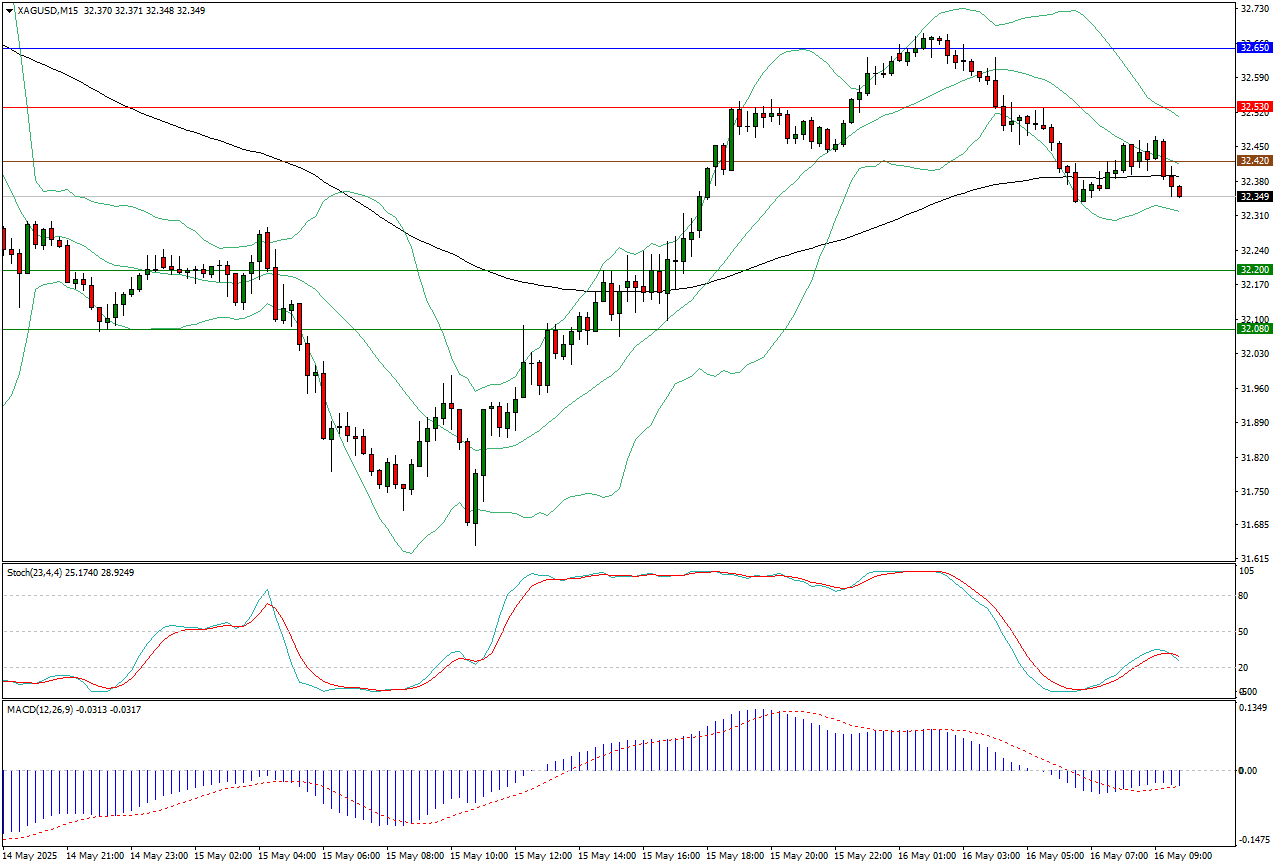Click the MACD 0.1349 scale label
The width and height of the screenshot is (1276, 867).
(1253, 709)
